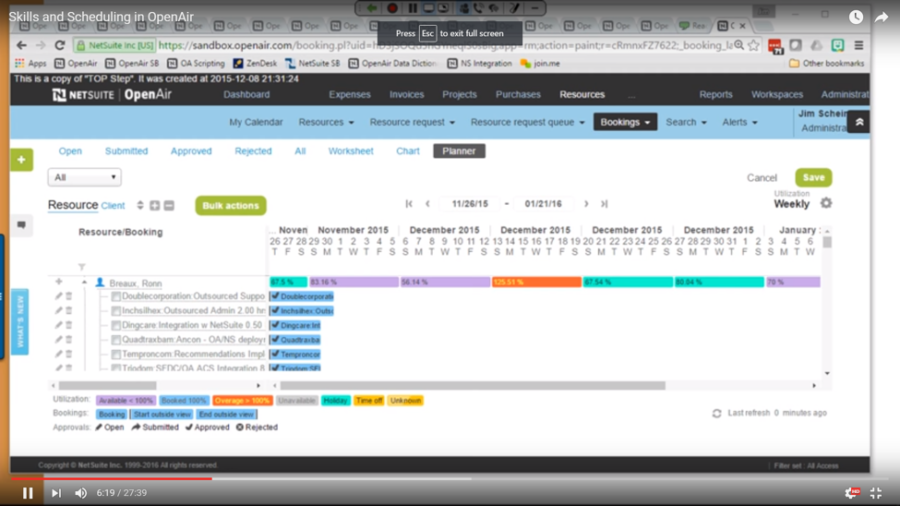The height and width of the screenshot is (506, 900).
Task: Click the green plus create button
Action: point(21,159)
